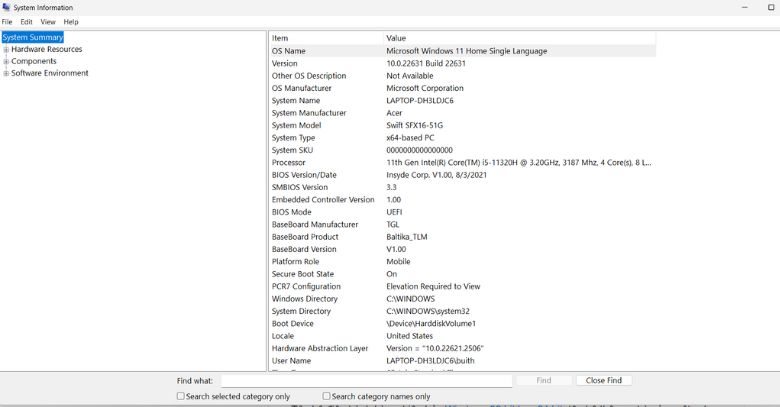Select the Embedded Controller Version row
This screenshot has height=407, width=780.
tap(463, 200)
